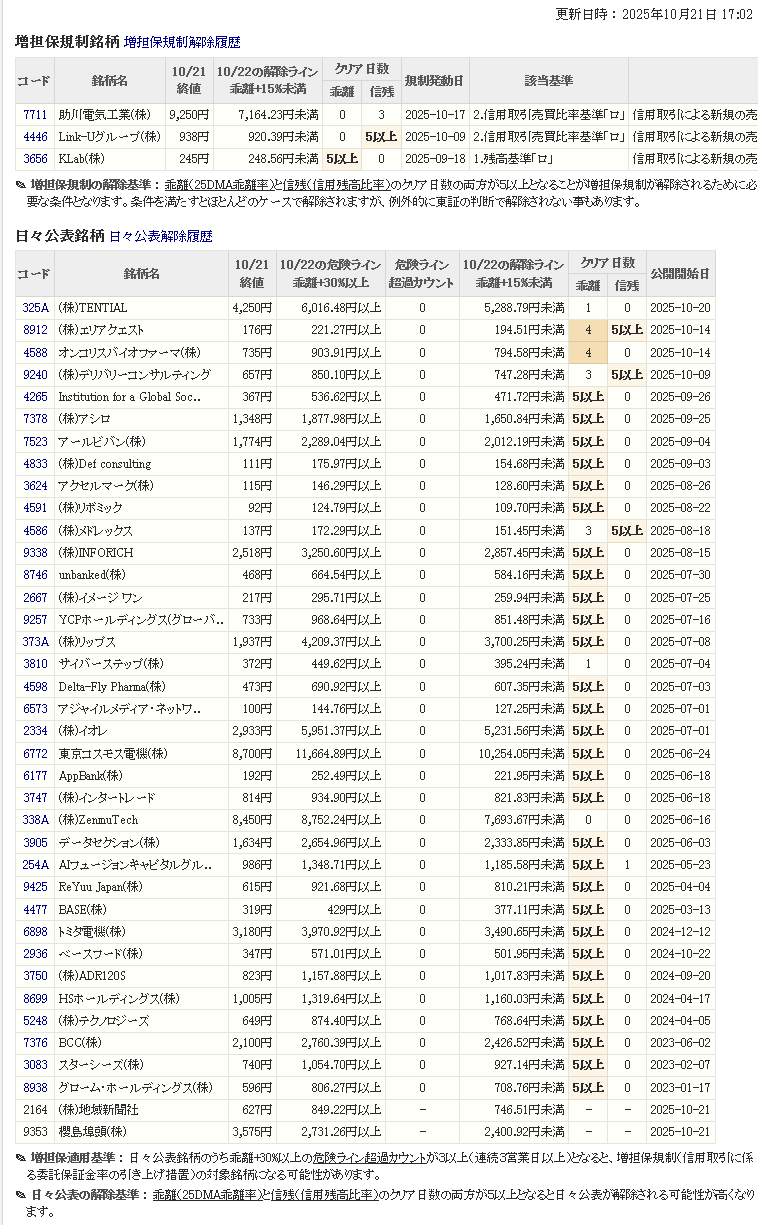
Task: Click code 338A for ZenmuTech
Action: coord(35,821)
